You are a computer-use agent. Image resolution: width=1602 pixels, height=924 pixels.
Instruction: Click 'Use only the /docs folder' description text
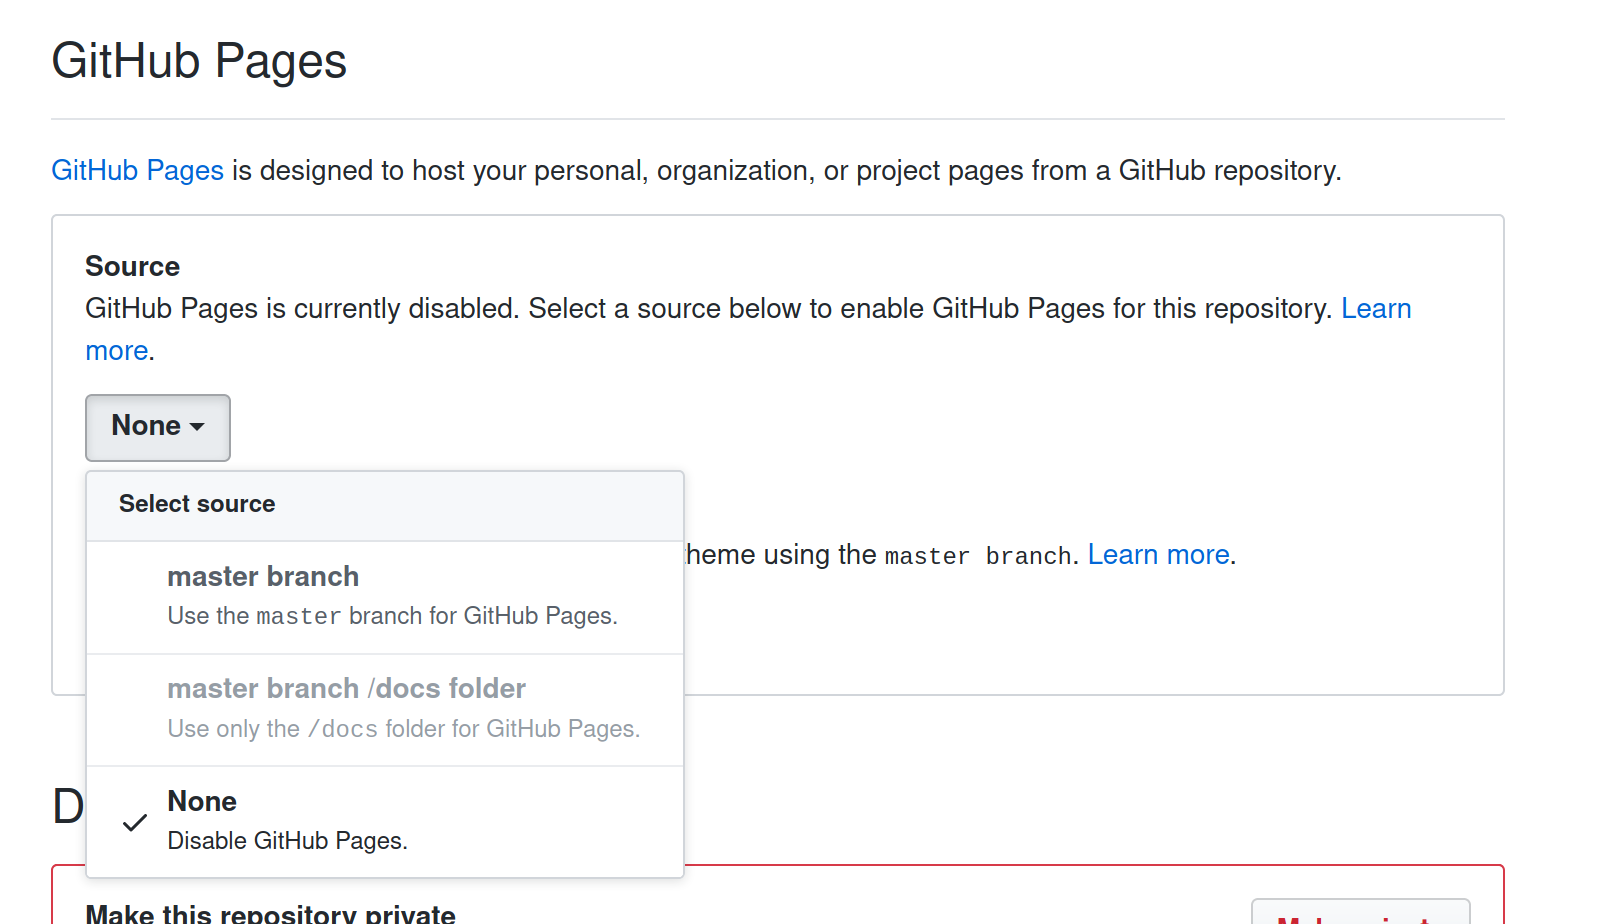tap(404, 729)
